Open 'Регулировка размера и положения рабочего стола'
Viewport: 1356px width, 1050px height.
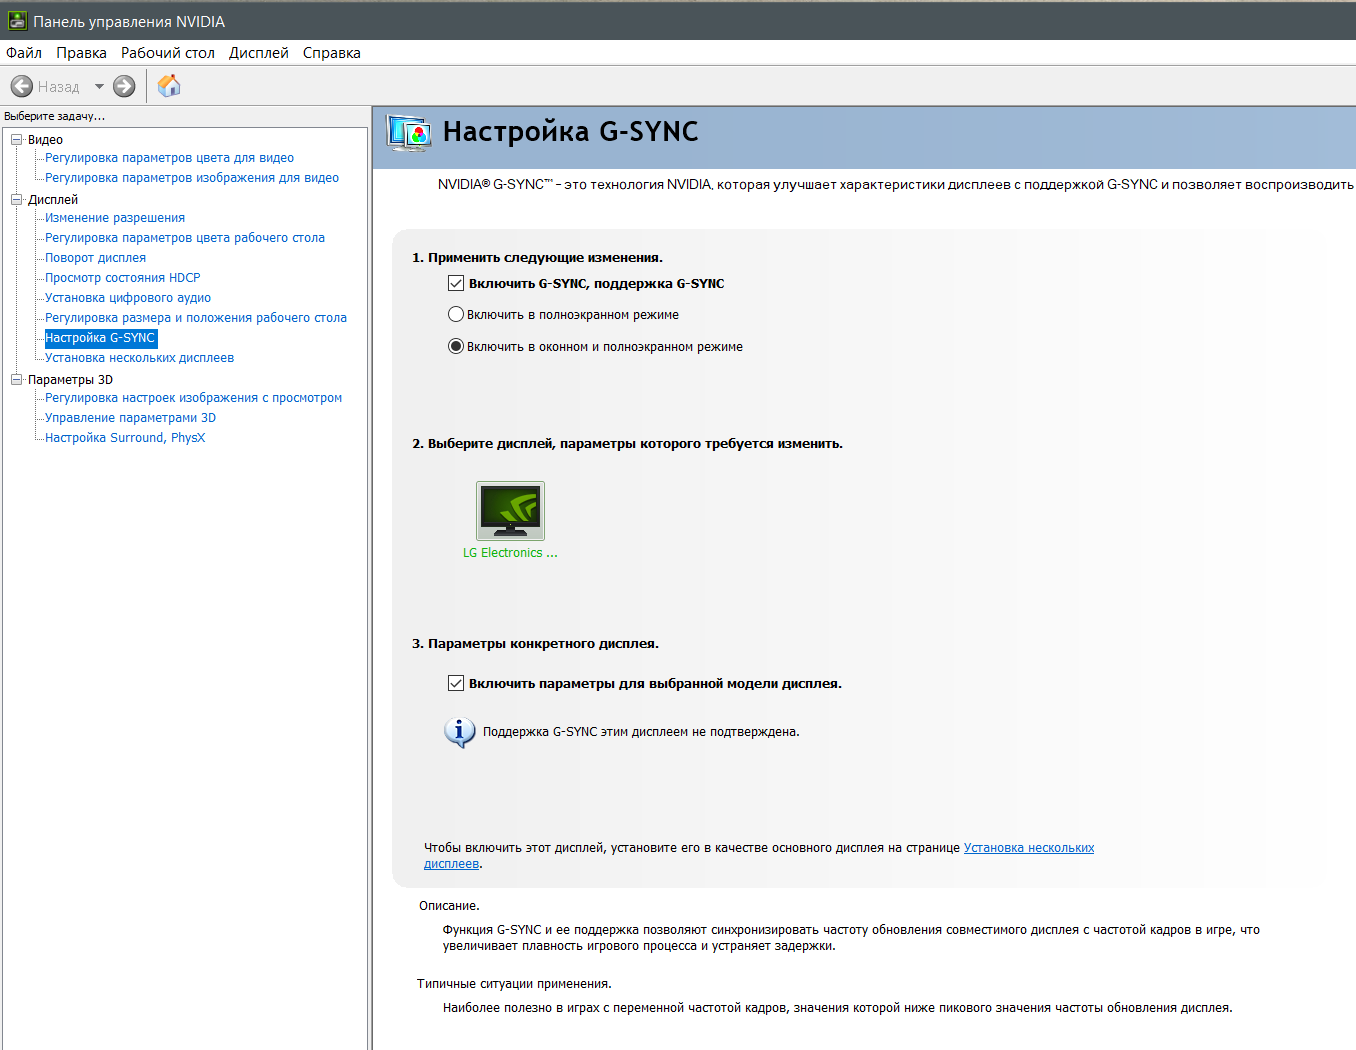[x=196, y=318]
